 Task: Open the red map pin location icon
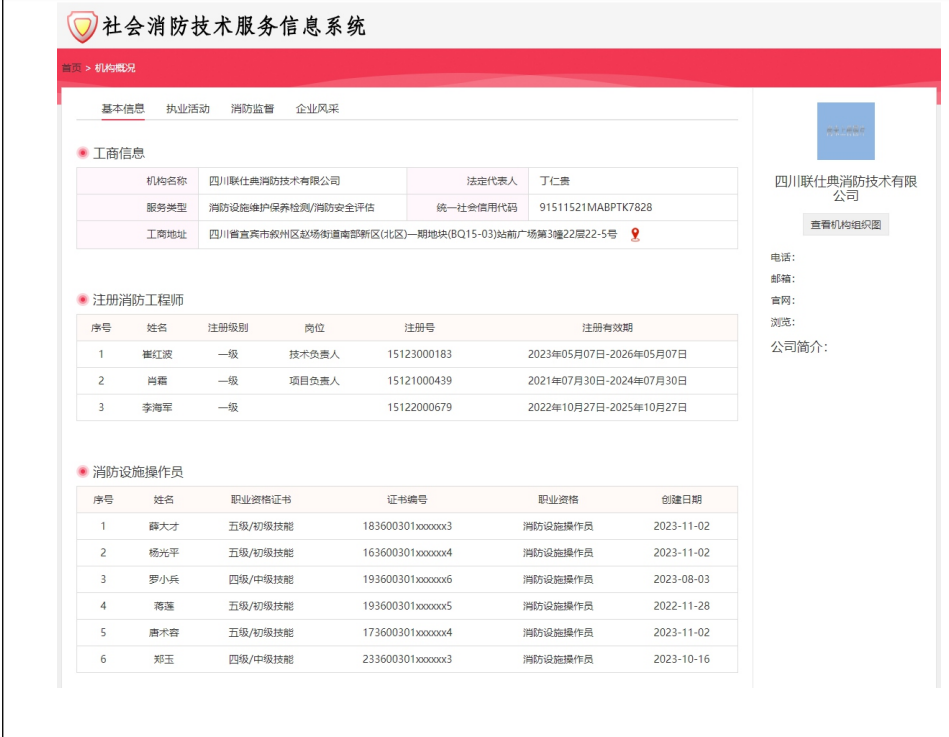pyautogui.click(x=635, y=234)
